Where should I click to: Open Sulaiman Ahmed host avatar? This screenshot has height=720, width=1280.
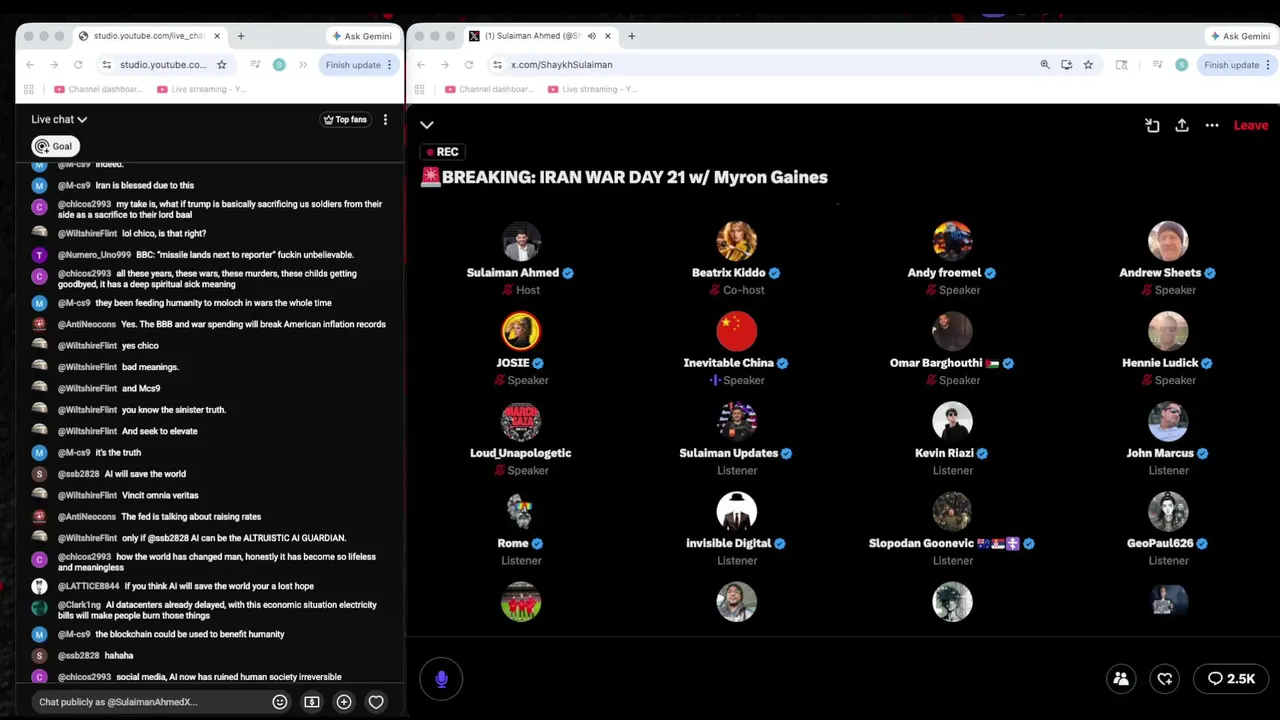(x=521, y=241)
